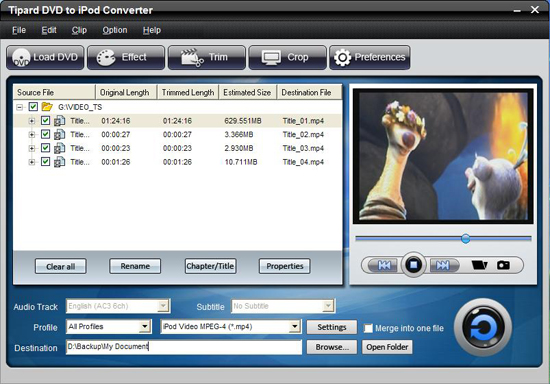550x384 pixels.
Task: Click the 629.551MB estimated size value
Action: [243, 121]
